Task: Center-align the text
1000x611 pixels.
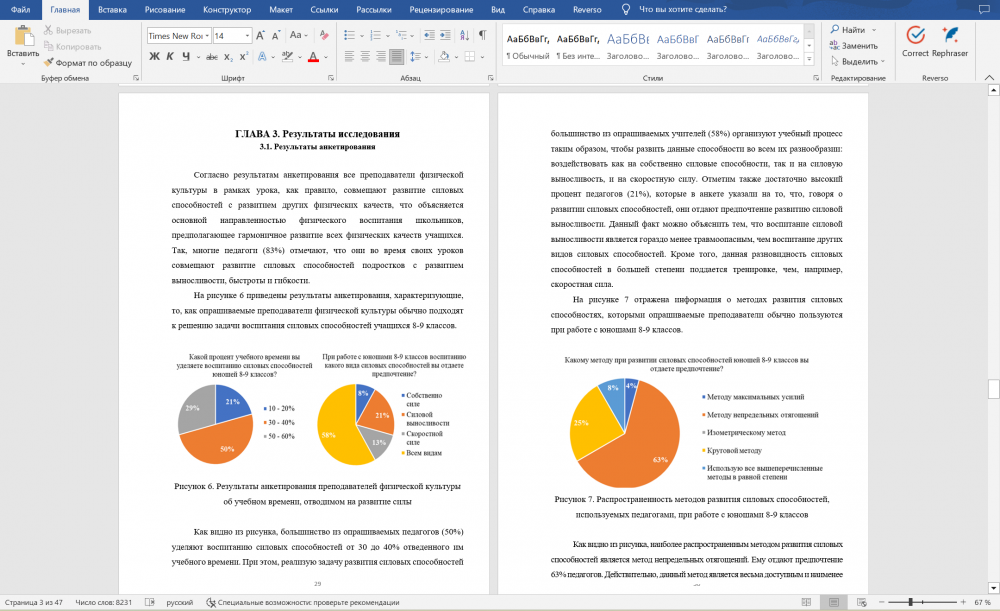Action: (365, 57)
